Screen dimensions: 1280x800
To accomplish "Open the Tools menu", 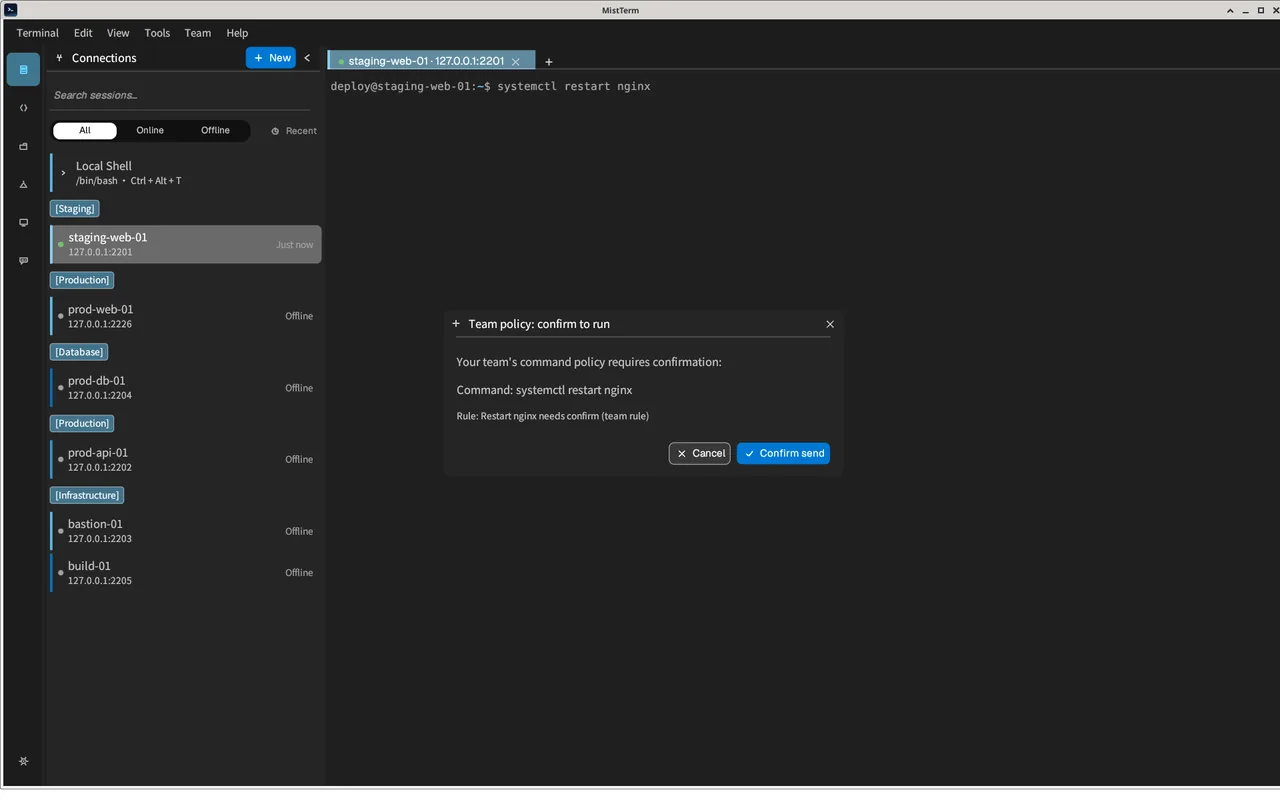I will tap(157, 33).
